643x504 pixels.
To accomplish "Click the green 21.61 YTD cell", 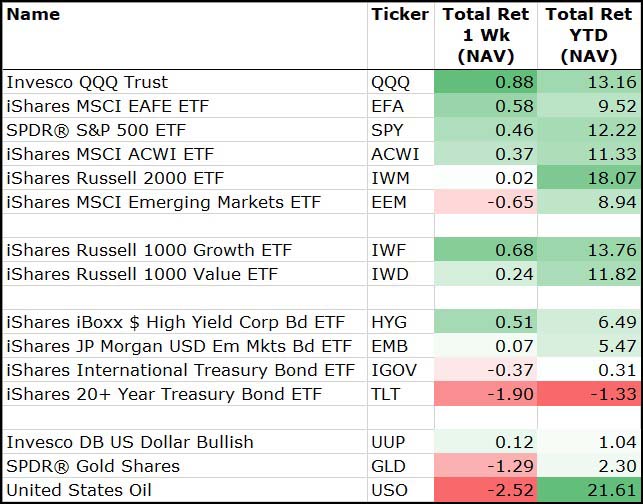I will pyautogui.click(x=589, y=490).
